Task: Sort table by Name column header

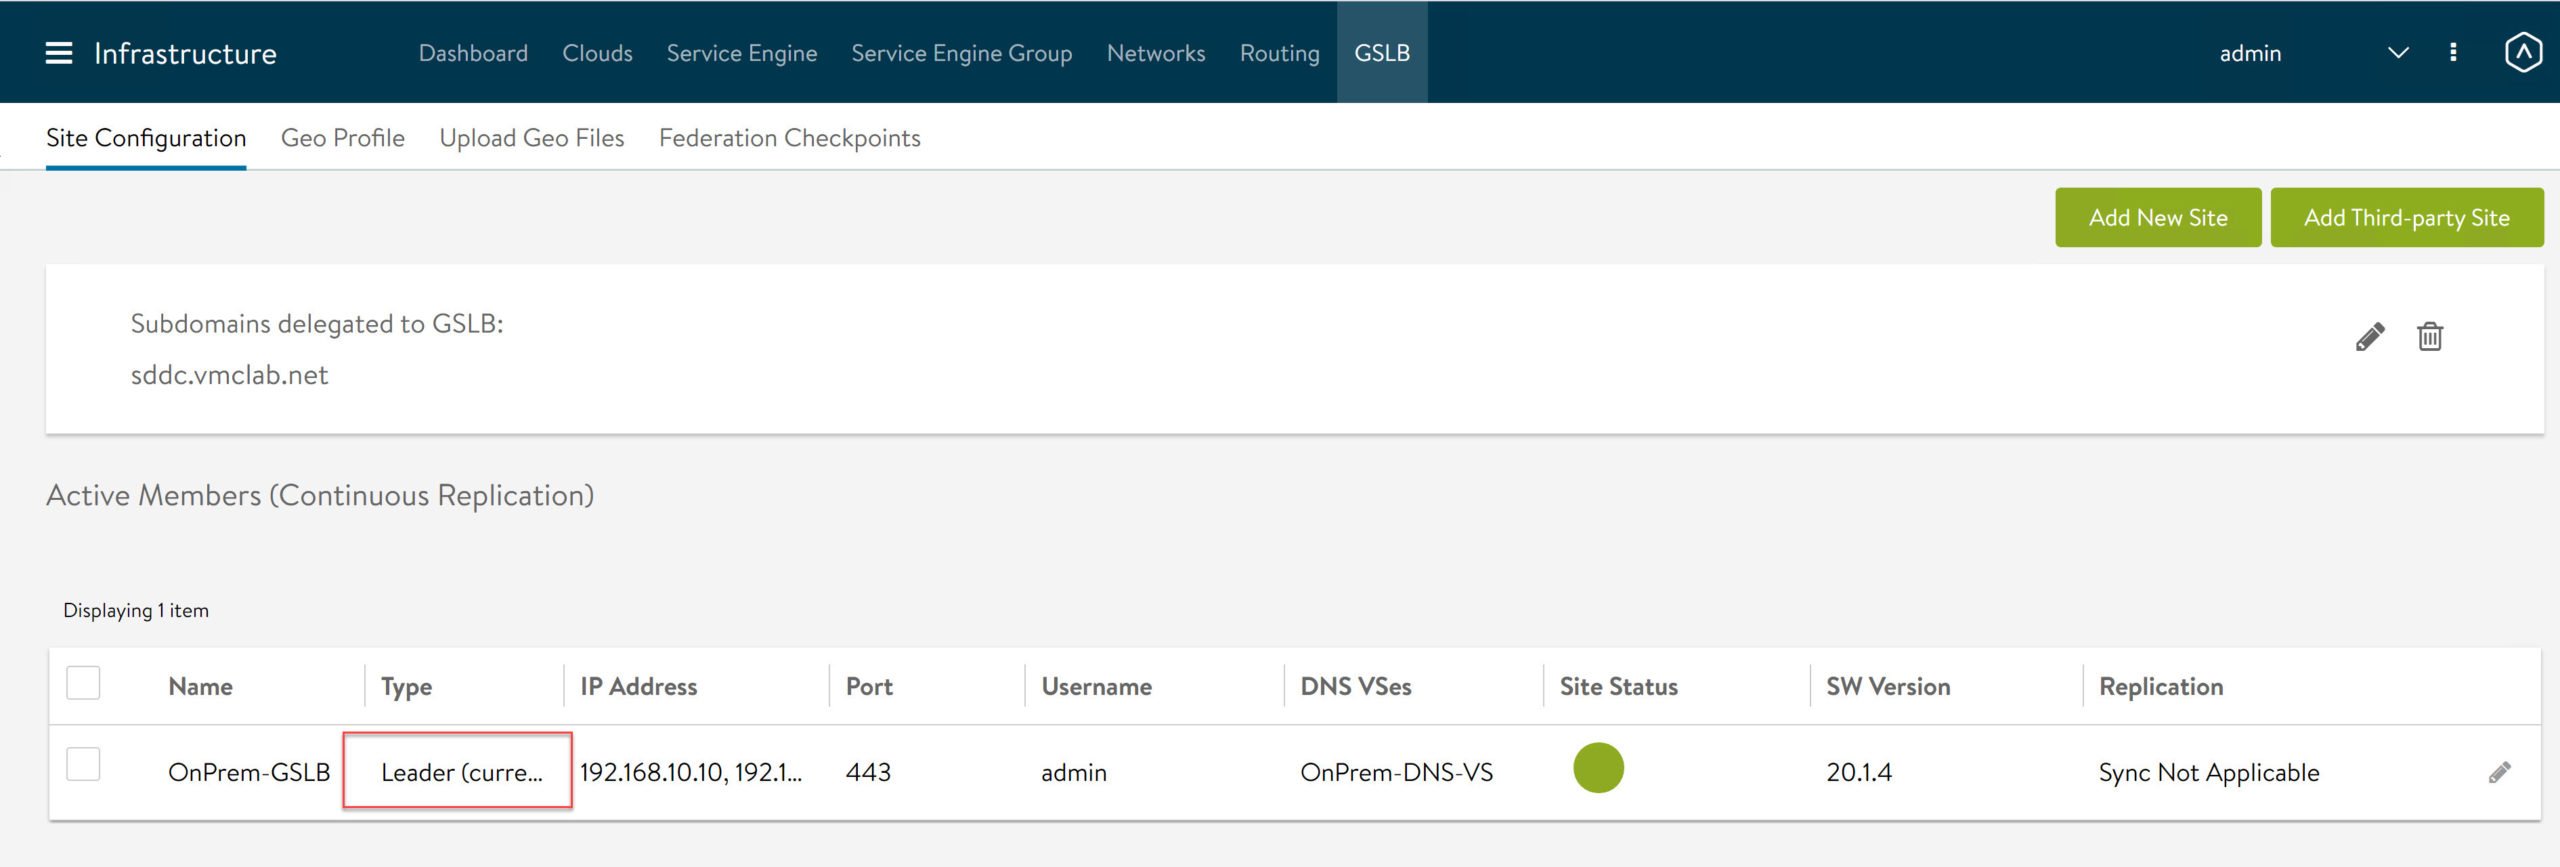Action: pyautogui.click(x=200, y=687)
